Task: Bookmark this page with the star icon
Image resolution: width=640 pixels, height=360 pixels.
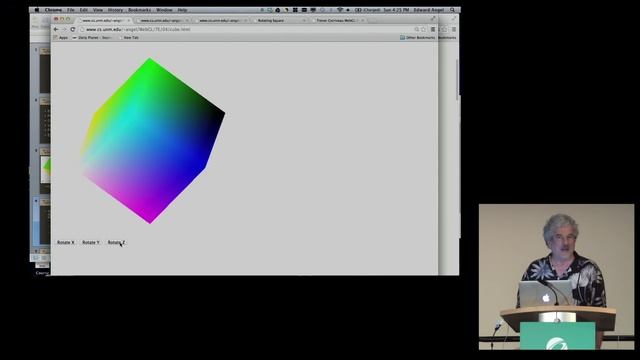Action: (x=424, y=29)
